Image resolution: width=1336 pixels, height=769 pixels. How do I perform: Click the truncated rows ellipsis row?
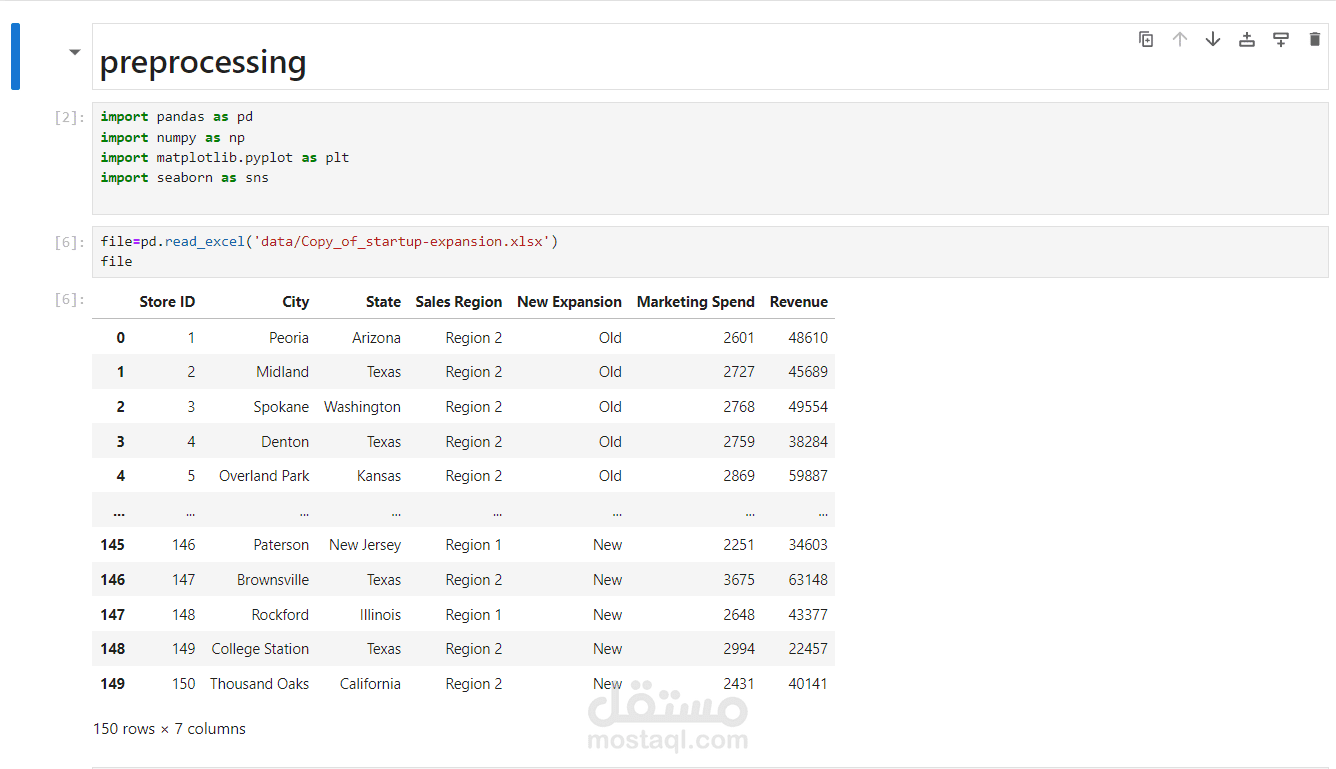pos(463,510)
